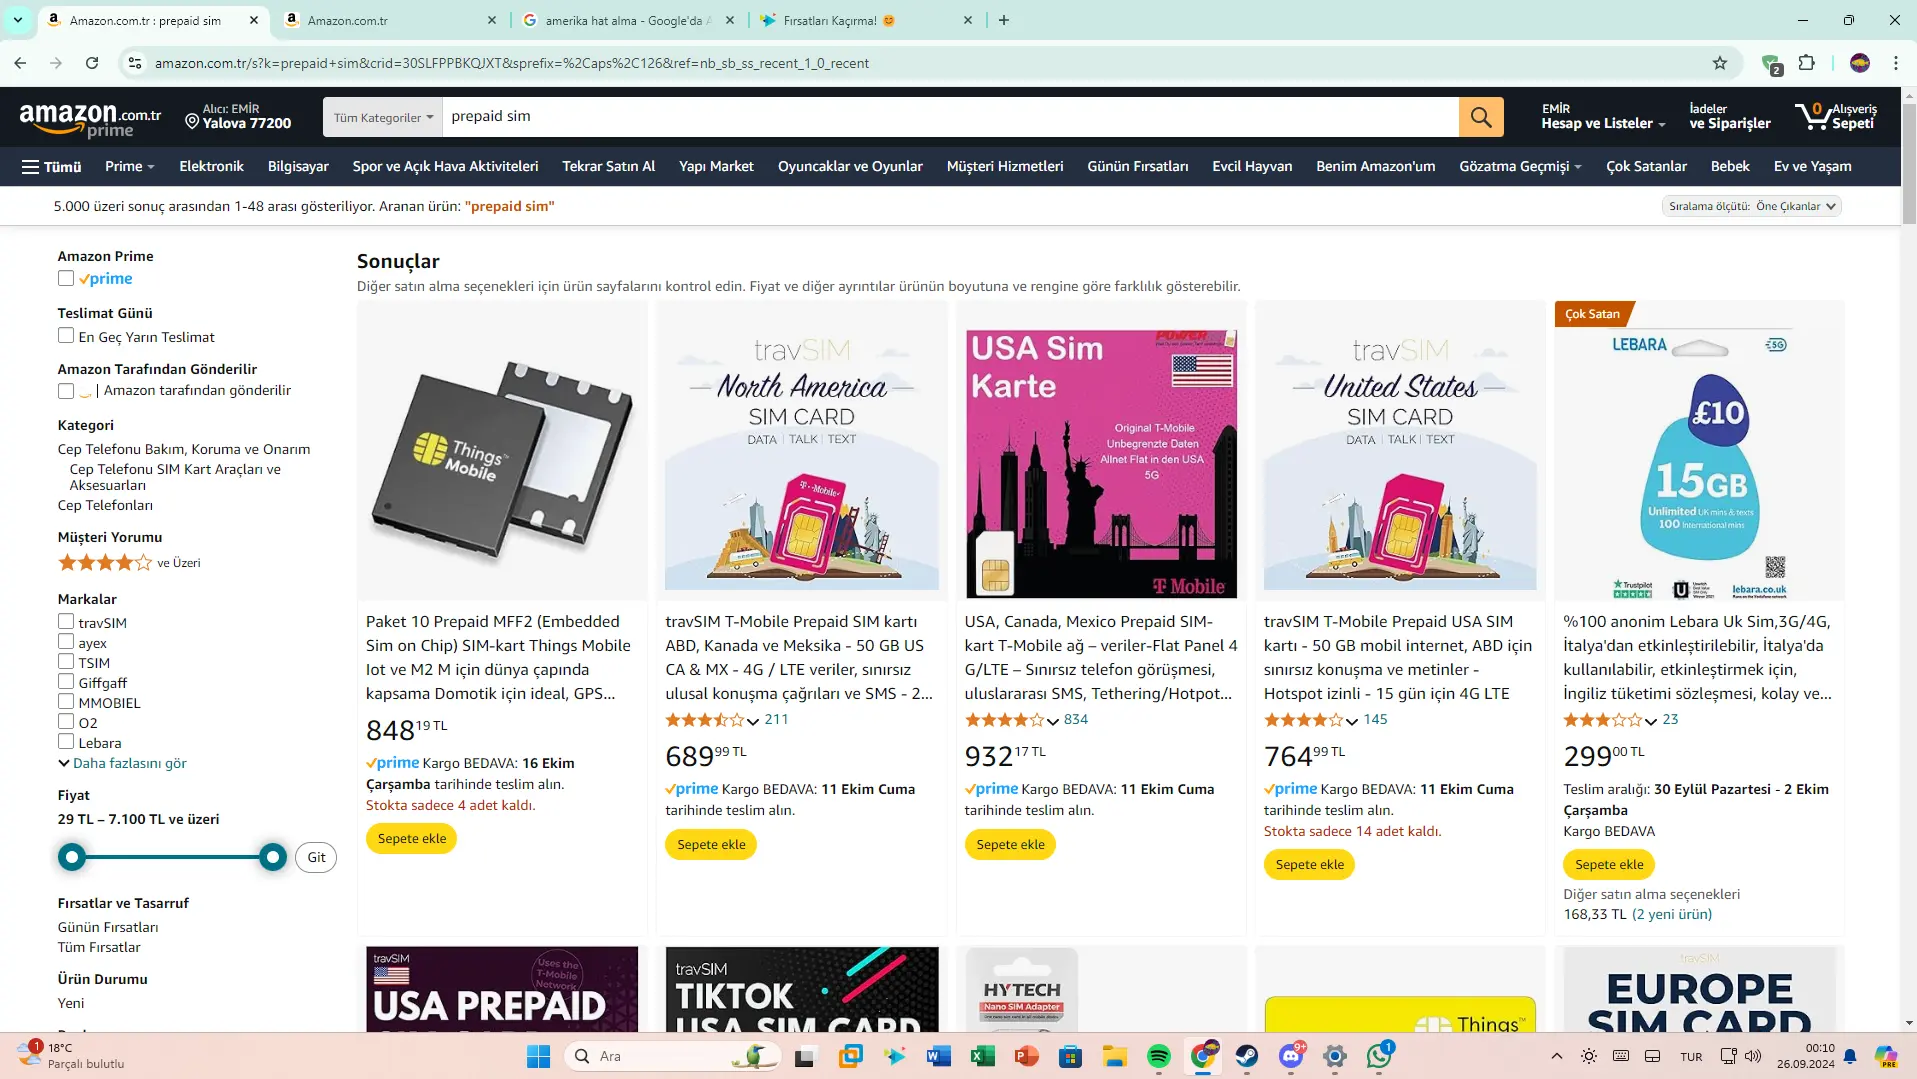Screen dimensions: 1917x1079
Task: Open USA Sim Karte product image
Action: pyautogui.click(x=1101, y=464)
